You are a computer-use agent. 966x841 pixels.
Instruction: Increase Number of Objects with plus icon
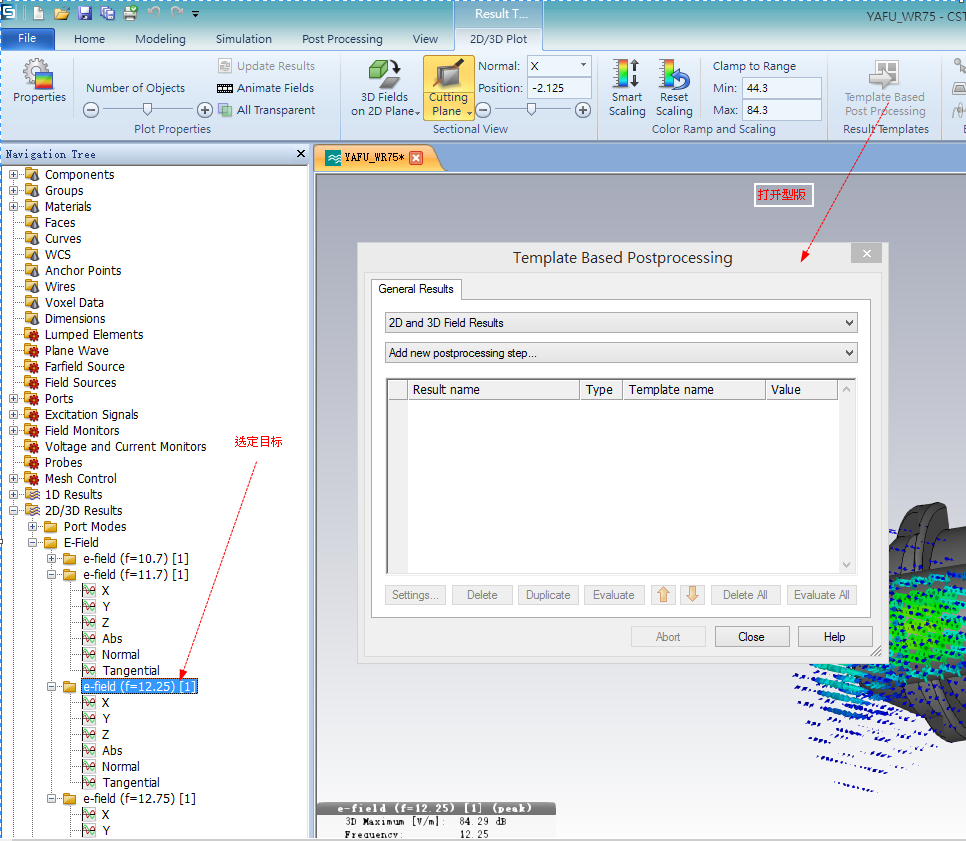tap(205, 110)
